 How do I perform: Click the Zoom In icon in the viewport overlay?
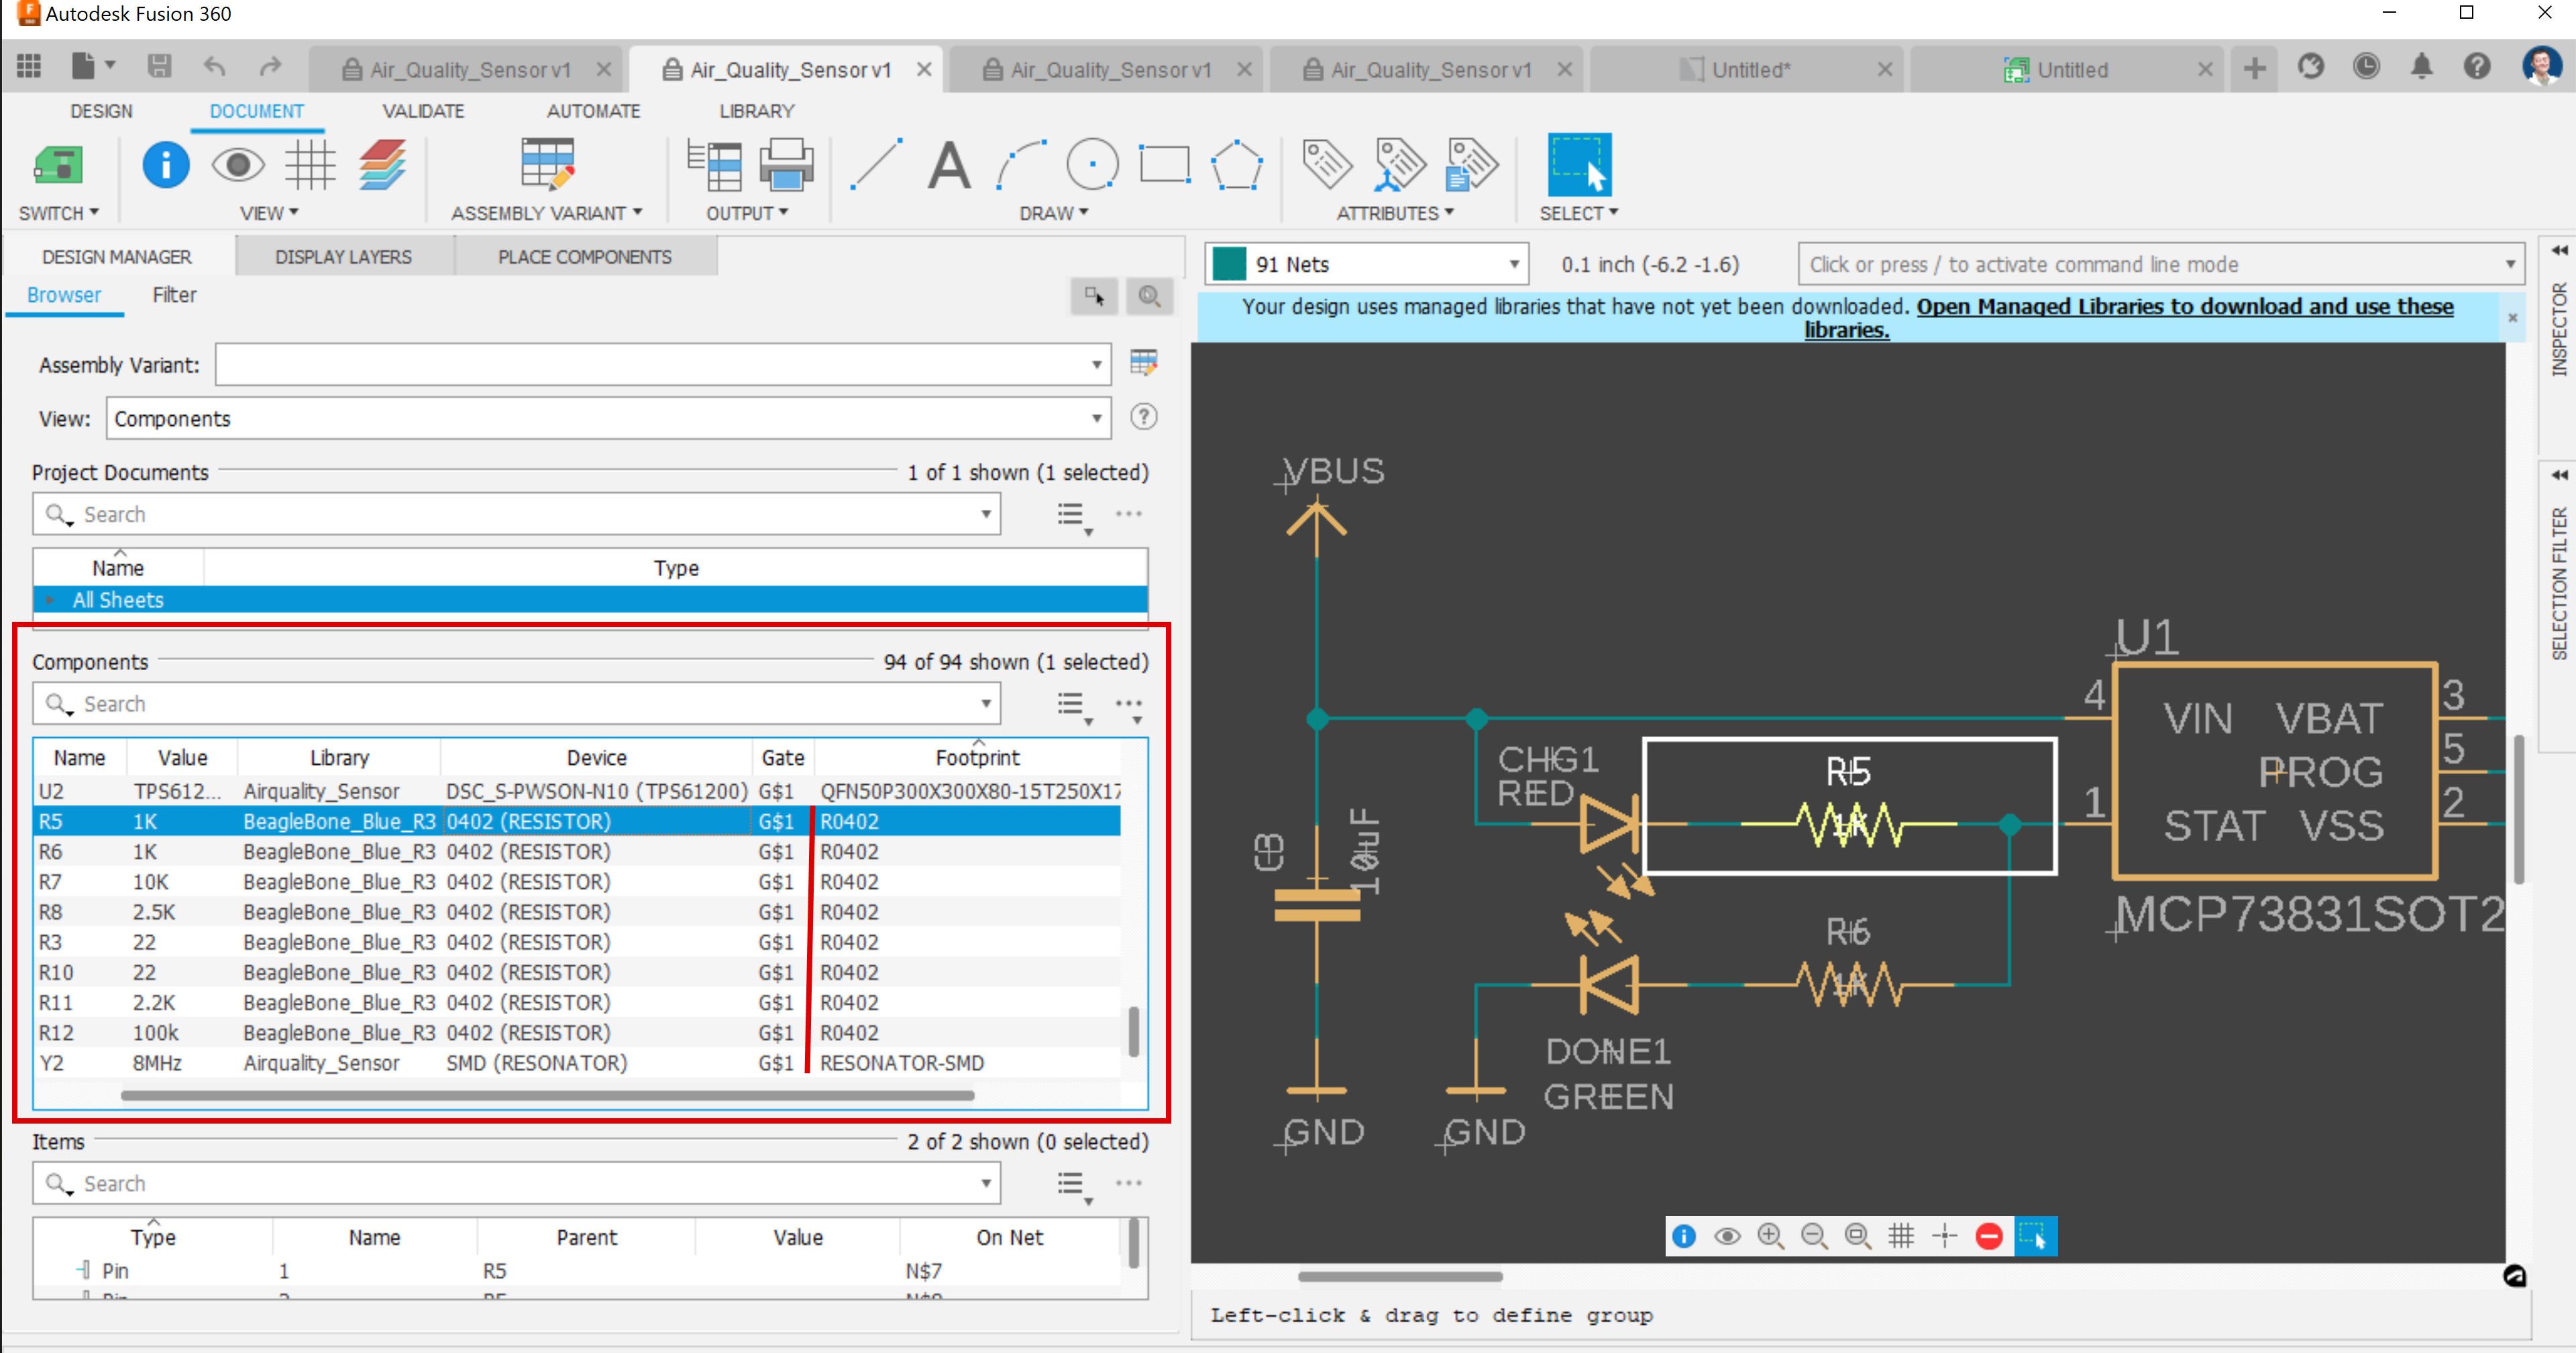click(1772, 1236)
